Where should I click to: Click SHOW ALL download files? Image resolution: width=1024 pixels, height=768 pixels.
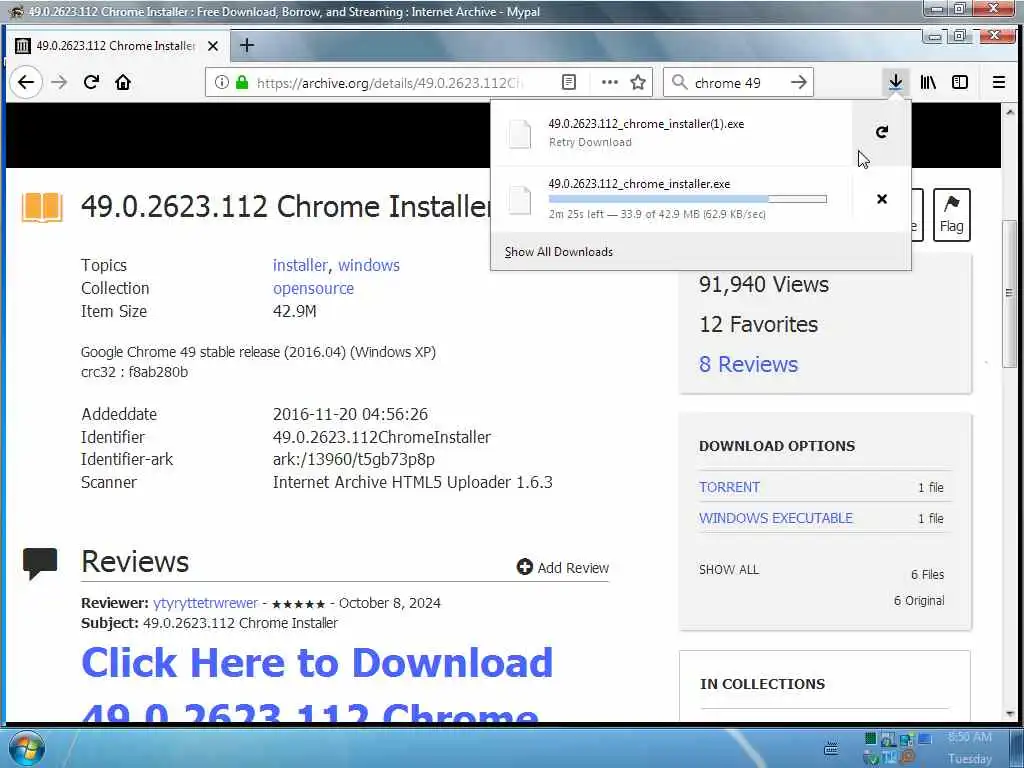click(729, 569)
